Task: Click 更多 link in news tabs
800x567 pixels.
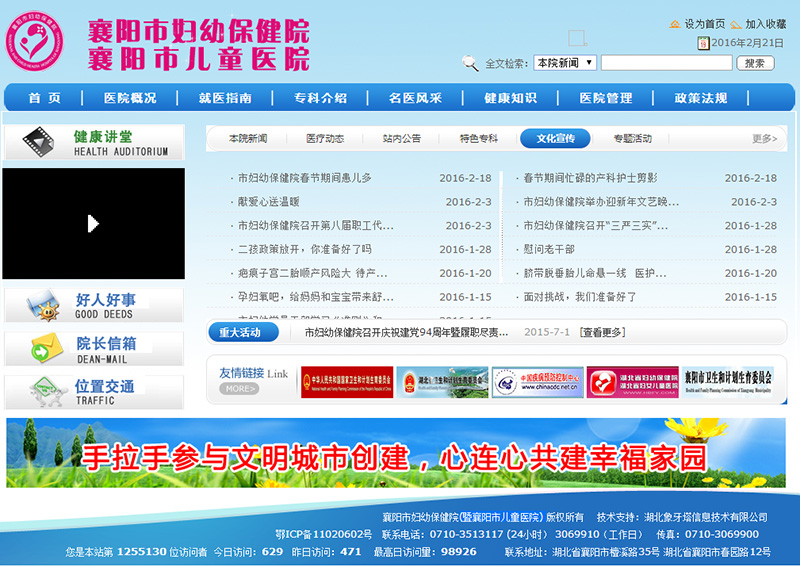Action: (763, 139)
